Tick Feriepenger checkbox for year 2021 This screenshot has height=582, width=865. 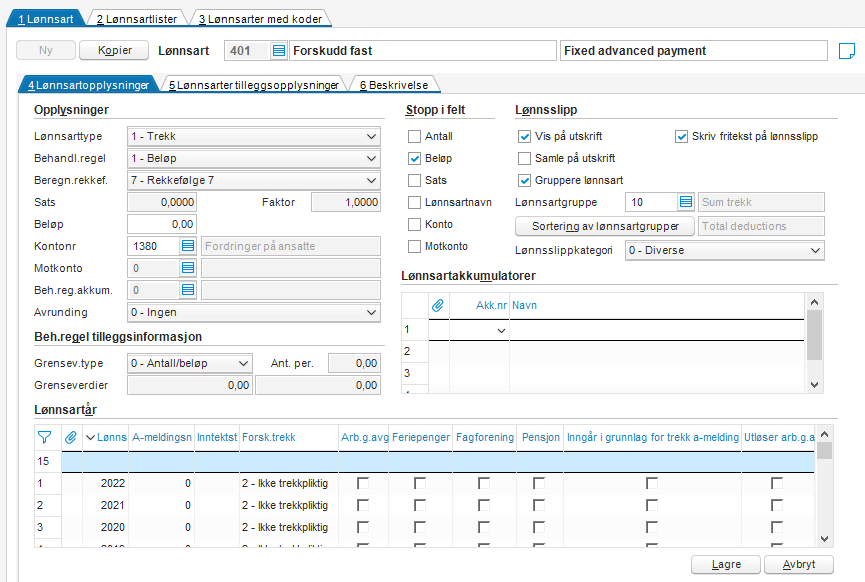(x=419, y=505)
